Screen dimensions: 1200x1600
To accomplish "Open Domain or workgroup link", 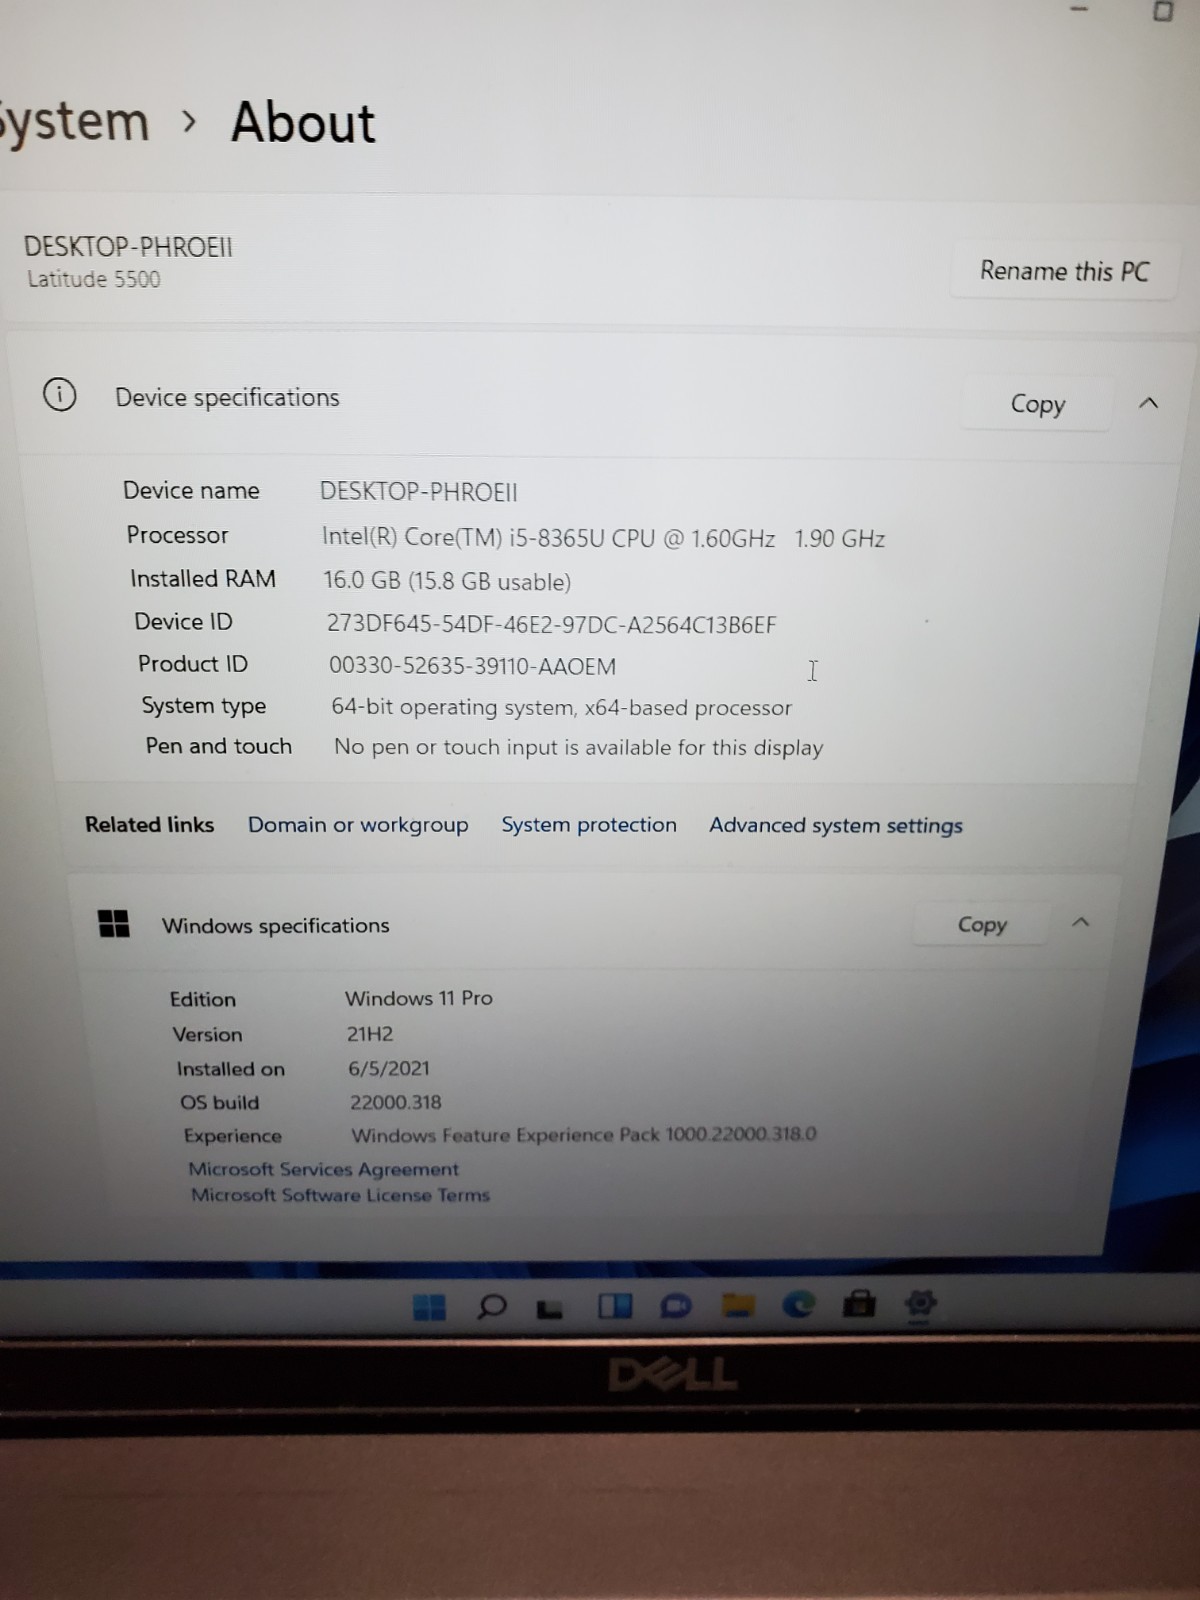I will click(358, 825).
